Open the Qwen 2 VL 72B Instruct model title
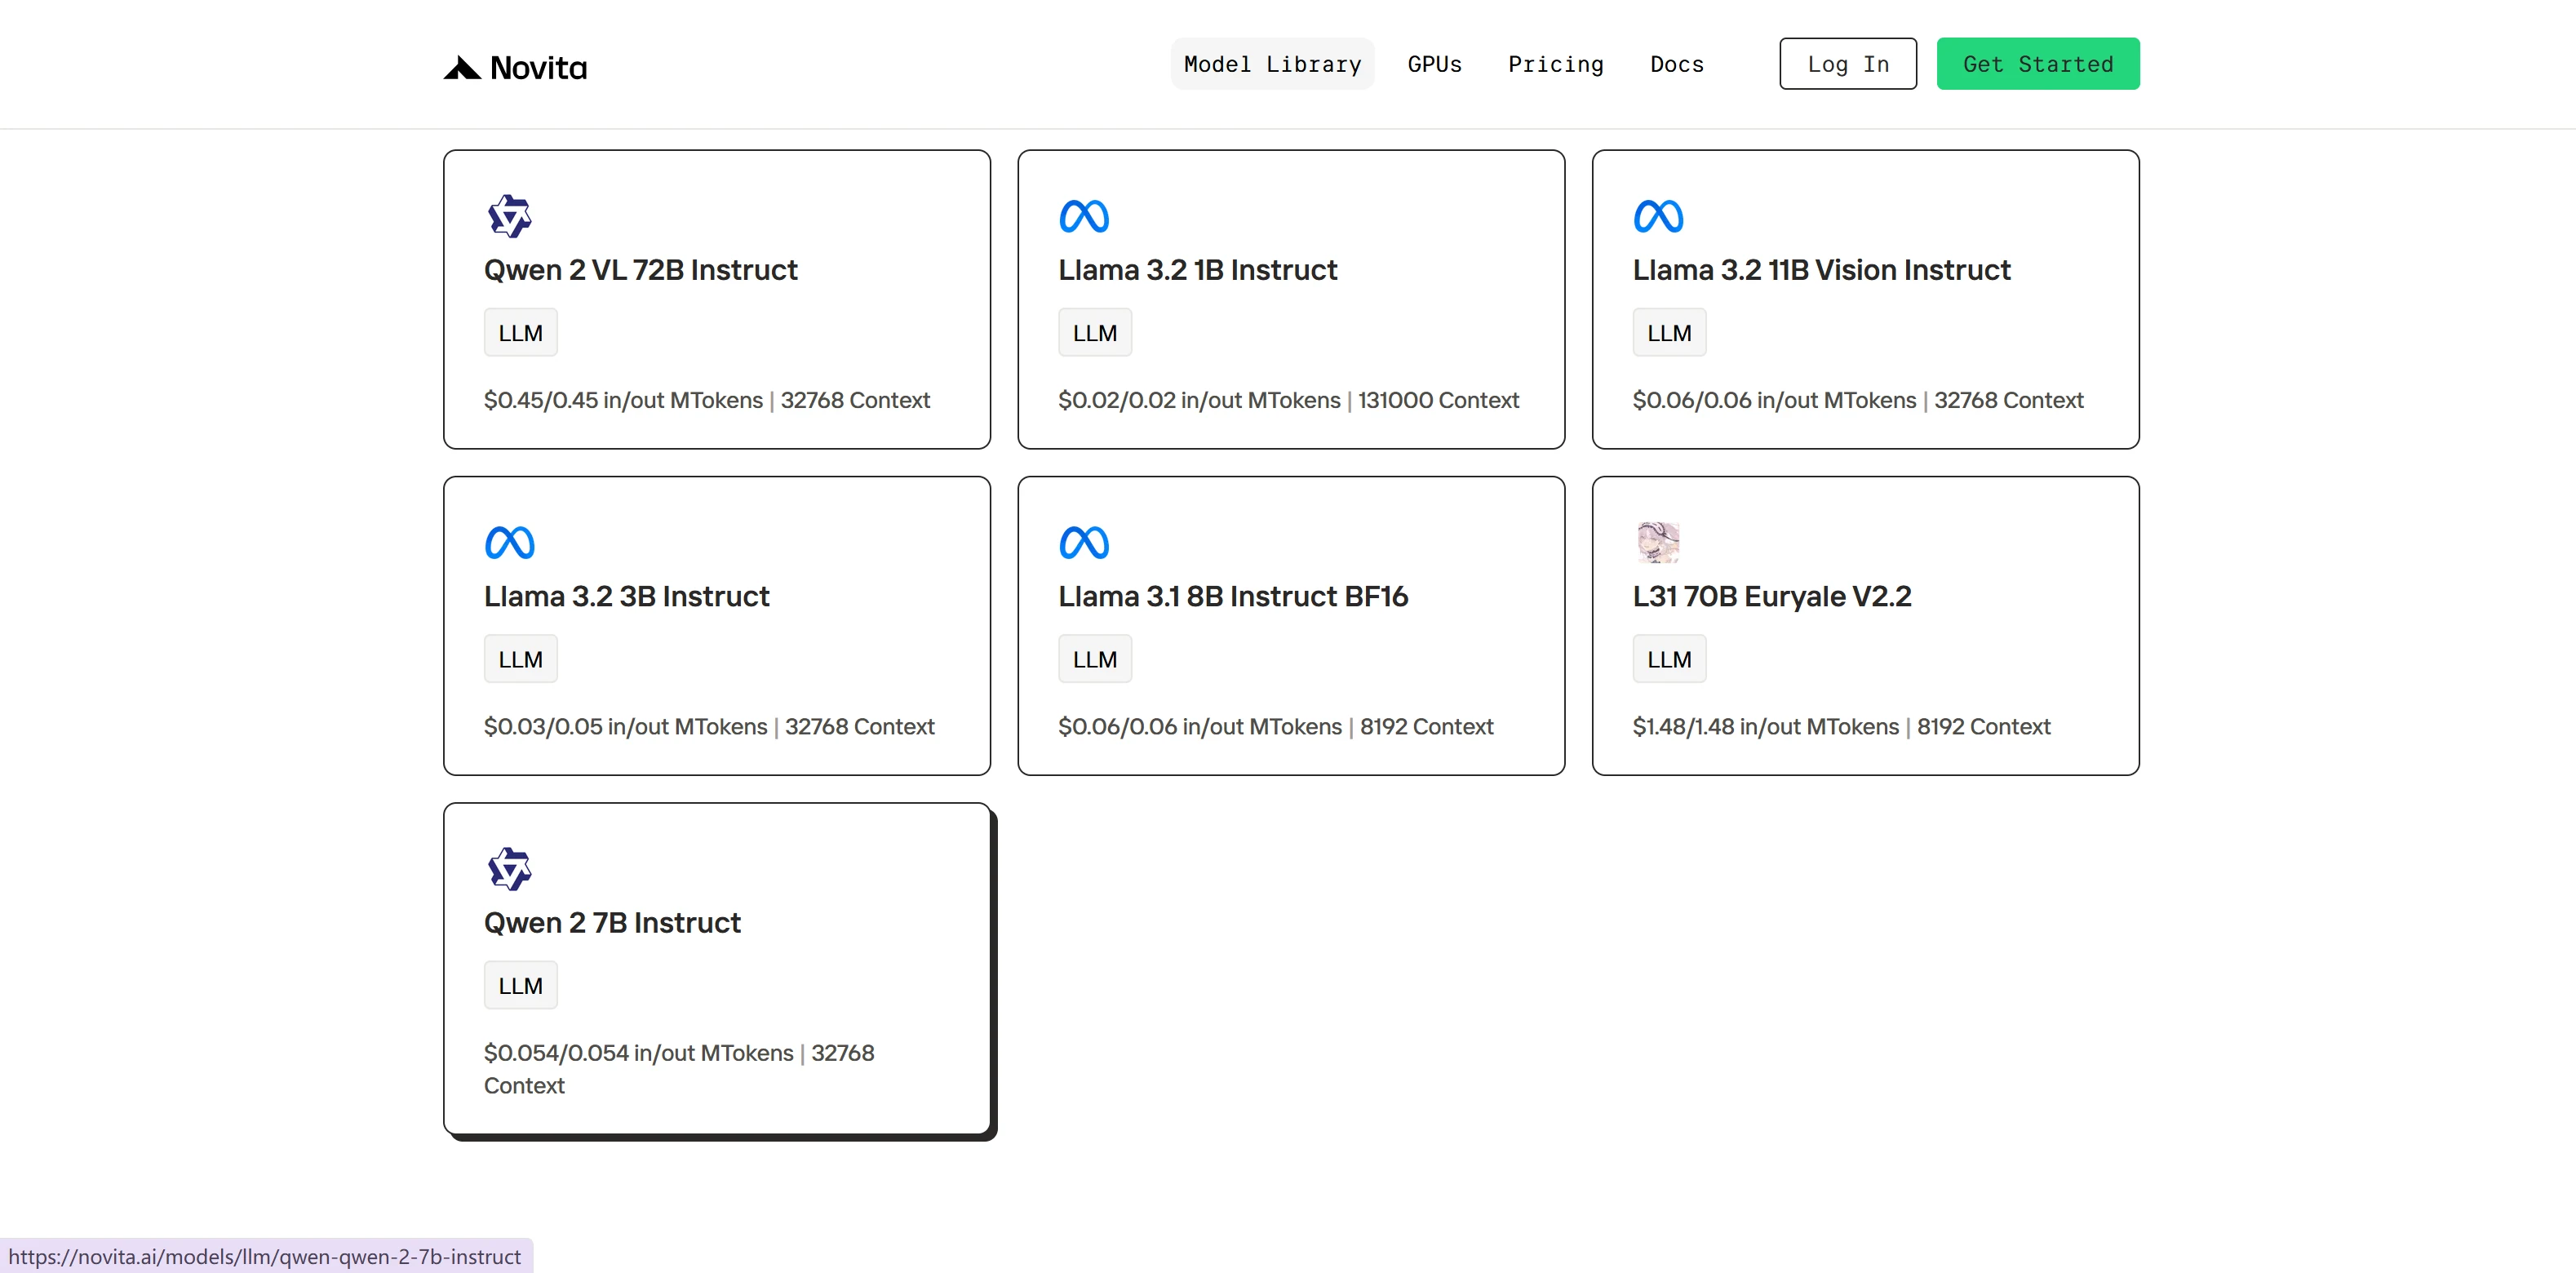Image resolution: width=2576 pixels, height=1273 pixels. [x=640, y=270]
